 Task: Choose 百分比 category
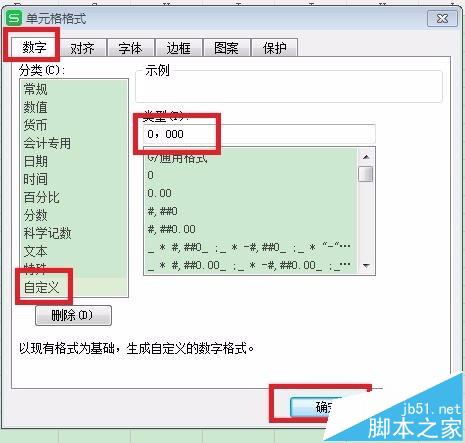click(74, 197)
